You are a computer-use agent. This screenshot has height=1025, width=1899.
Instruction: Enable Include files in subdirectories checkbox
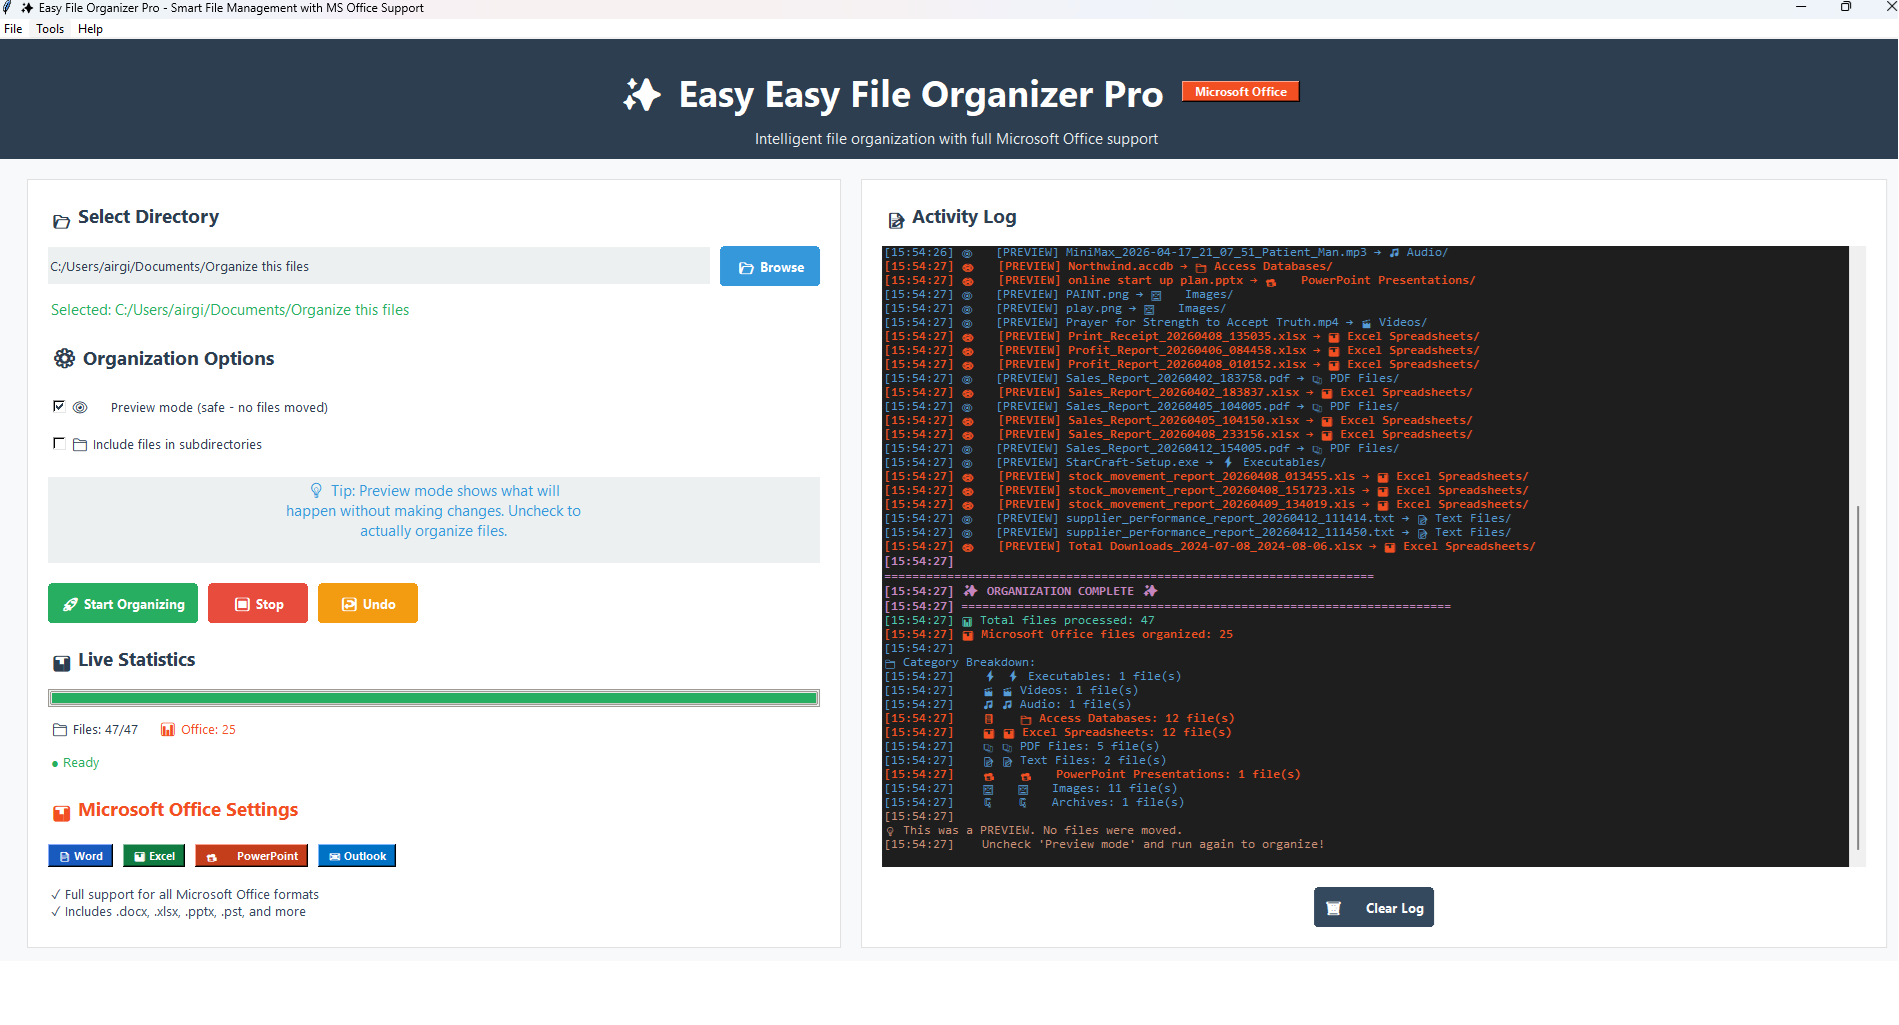click(59, 443)
